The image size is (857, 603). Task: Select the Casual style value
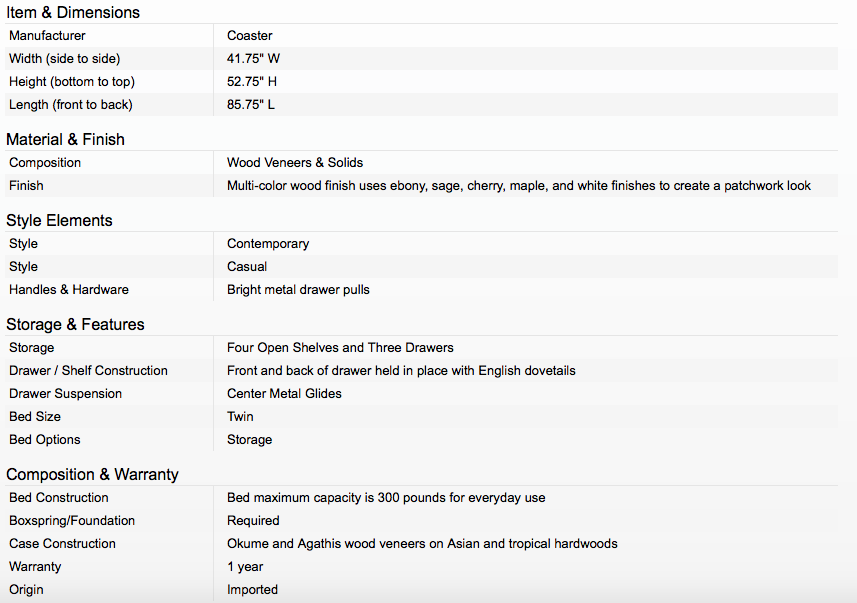247,266
